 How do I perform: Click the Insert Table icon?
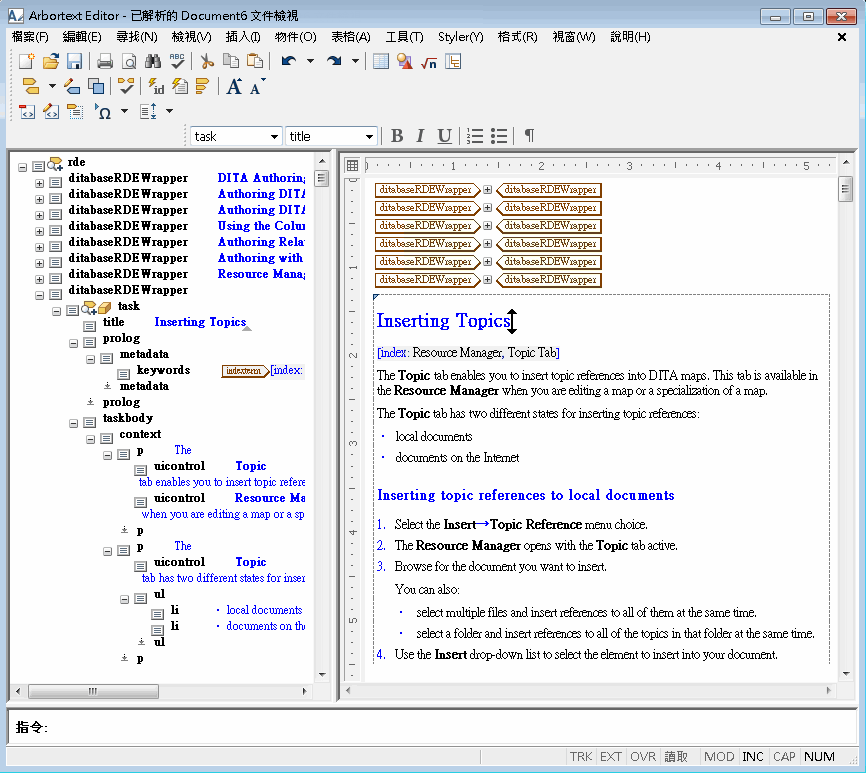tap(381, 61)
